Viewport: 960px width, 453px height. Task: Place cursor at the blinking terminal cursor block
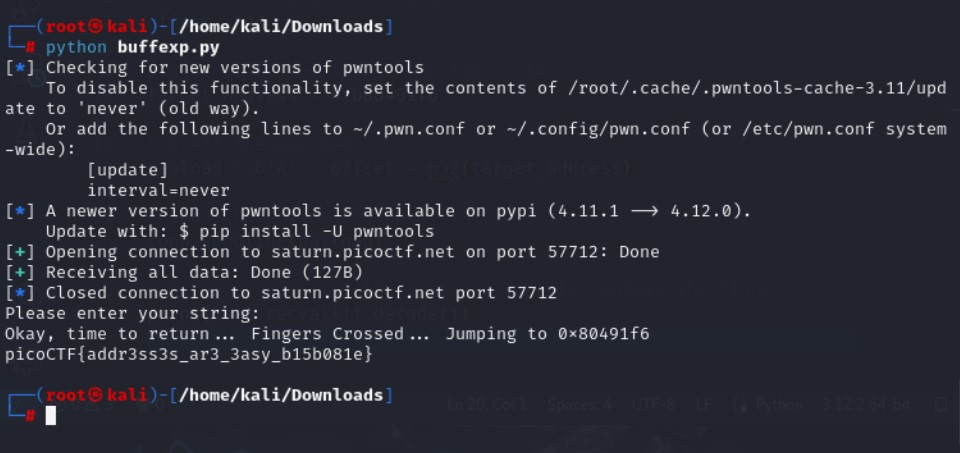coord(51,416)
